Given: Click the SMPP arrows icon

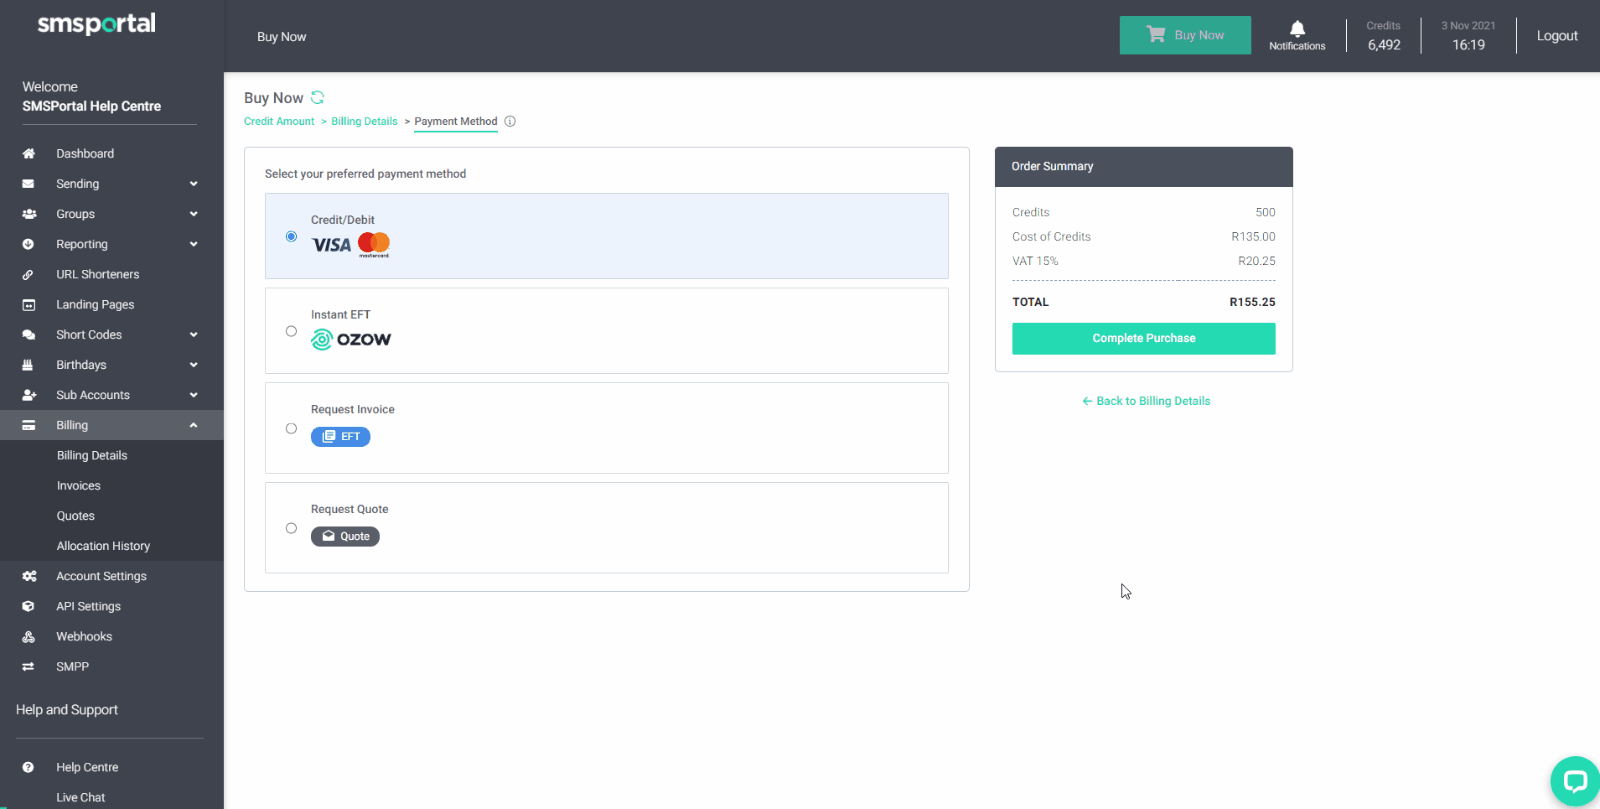Looking at the screenshot, I should [28, 667].
